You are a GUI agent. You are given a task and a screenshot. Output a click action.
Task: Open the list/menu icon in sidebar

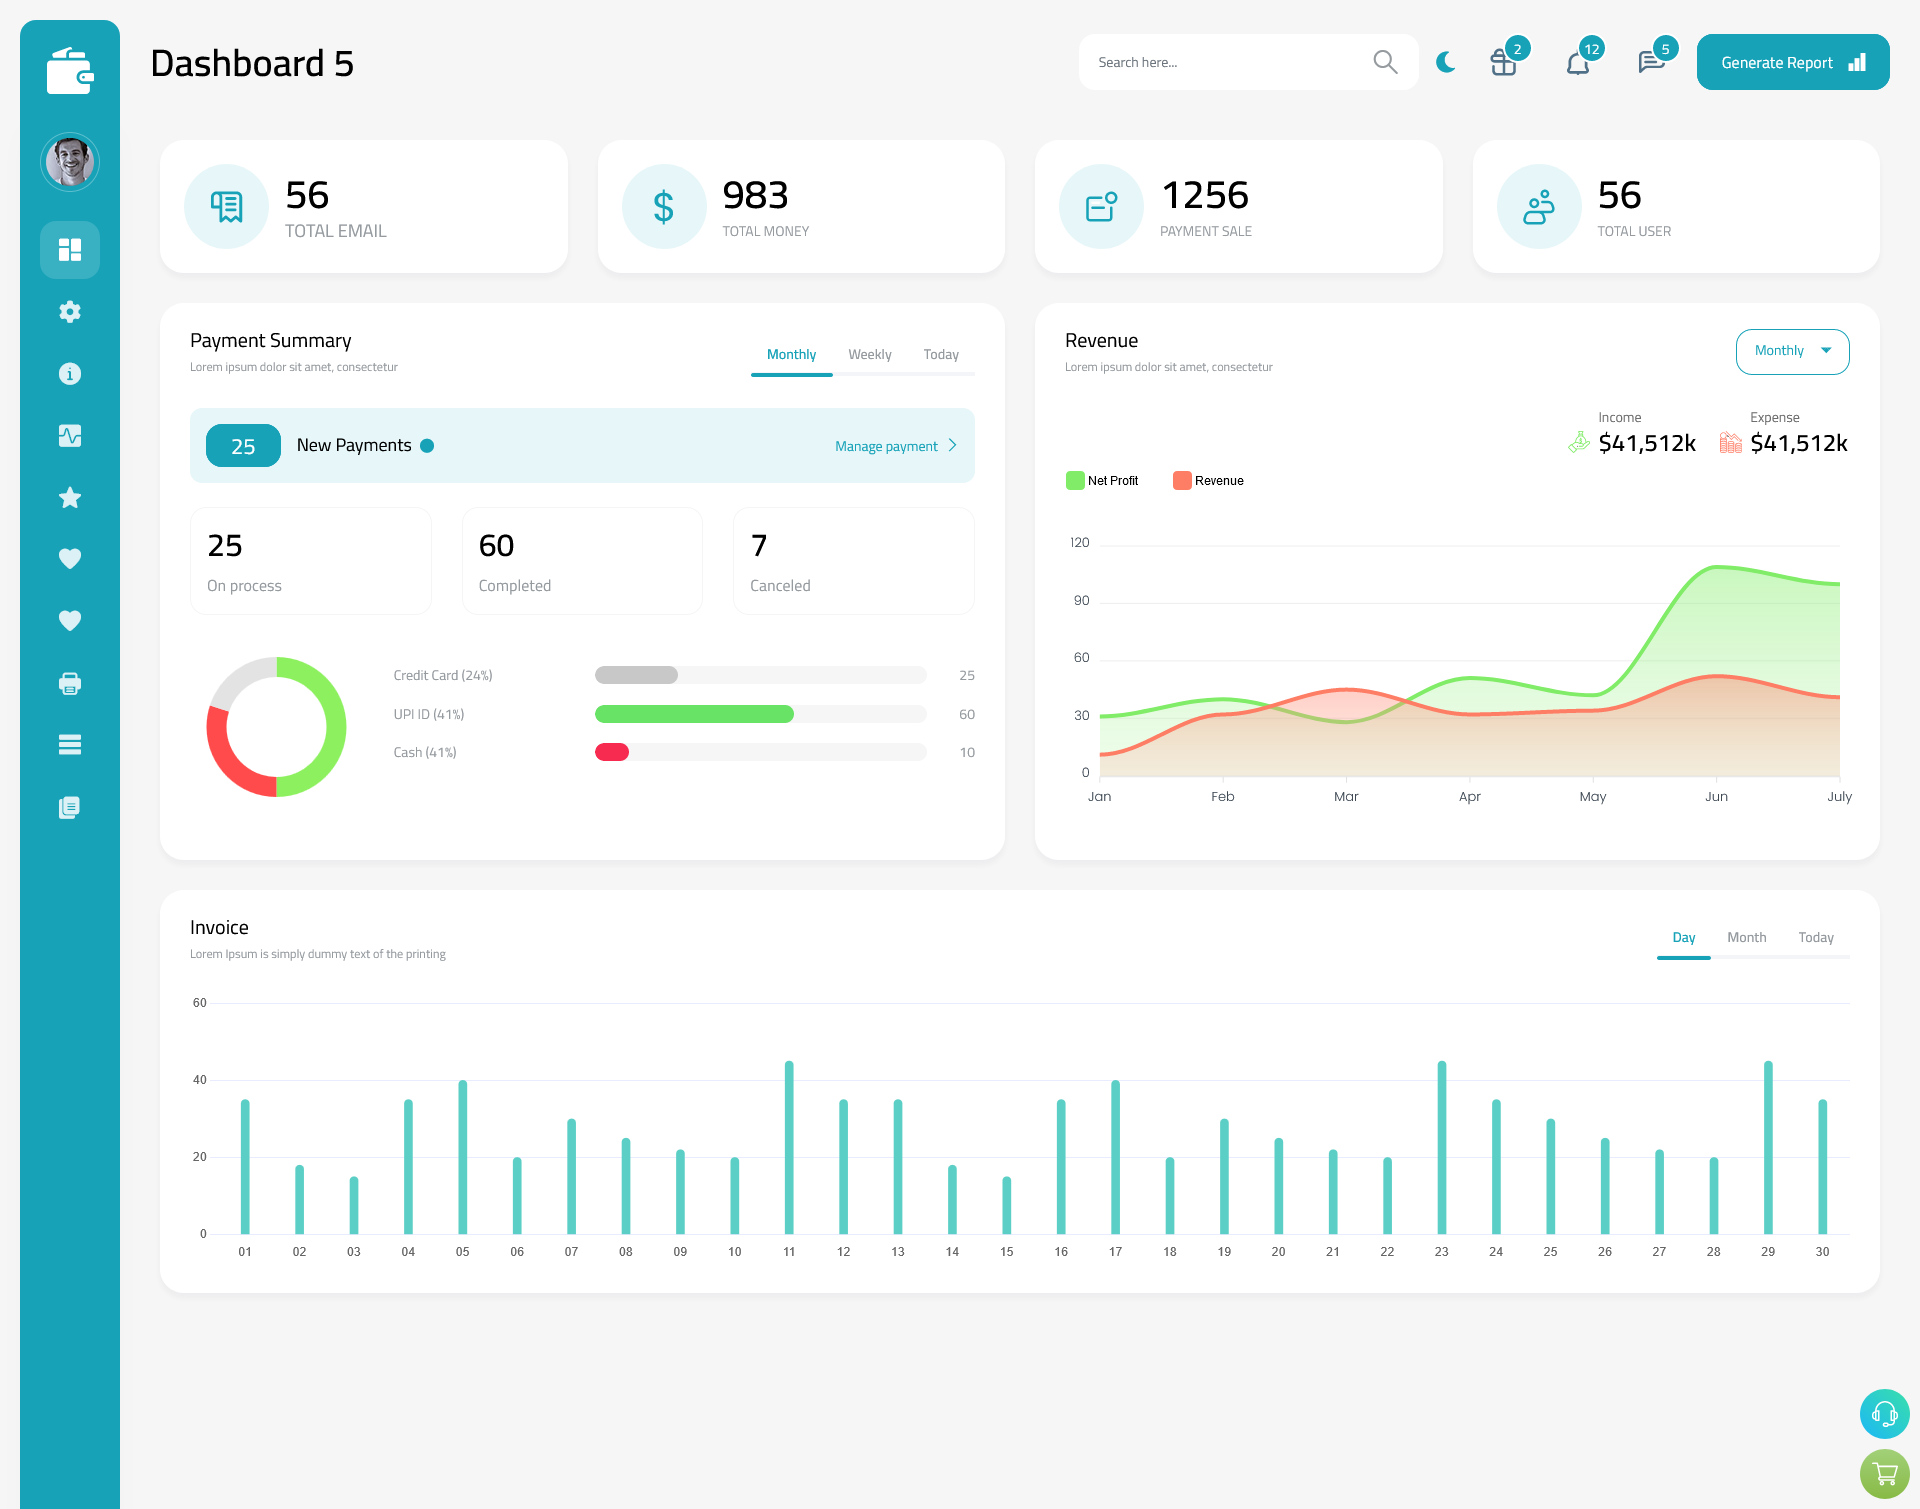(x=69, y=745)
